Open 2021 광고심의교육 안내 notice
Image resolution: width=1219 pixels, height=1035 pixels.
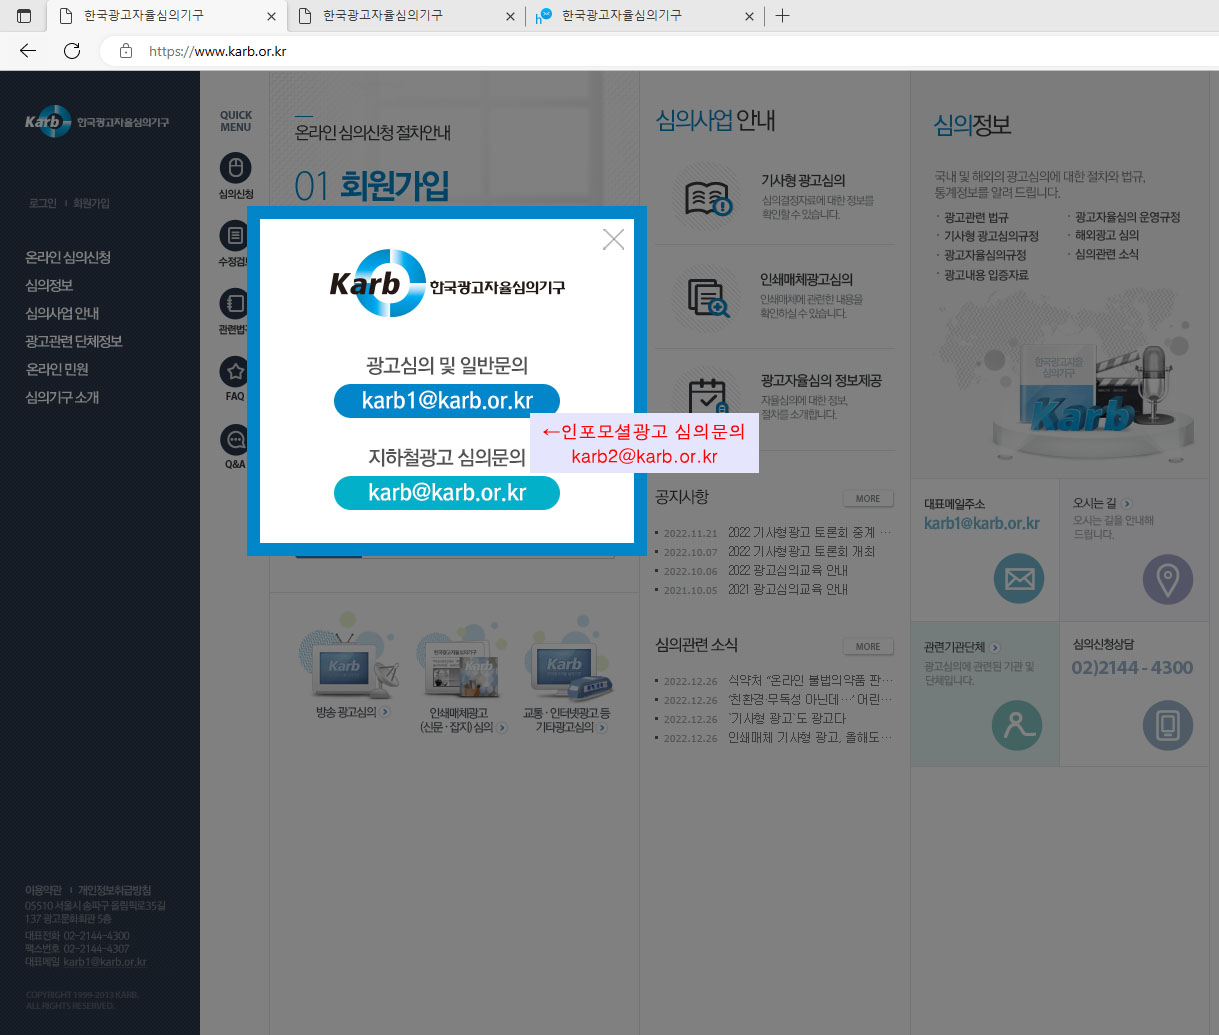[x=788, y=590]
